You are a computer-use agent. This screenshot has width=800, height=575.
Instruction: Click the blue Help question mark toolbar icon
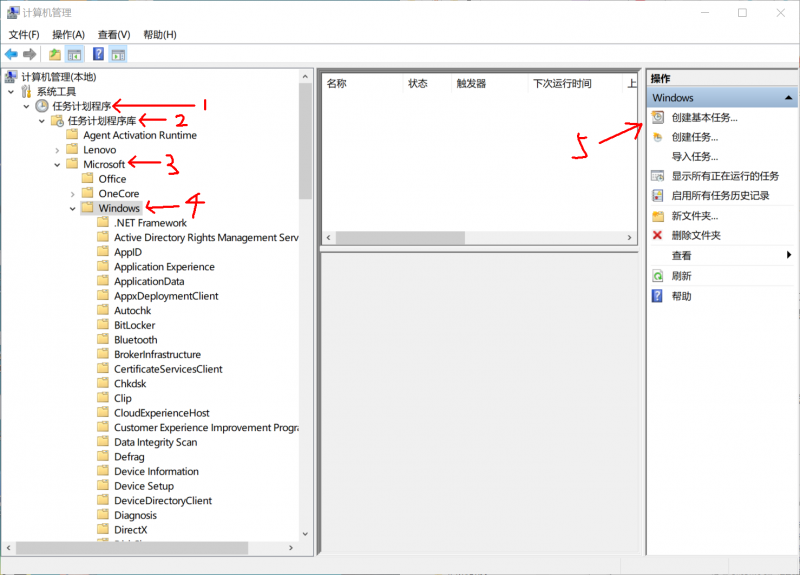pos(98,54)
